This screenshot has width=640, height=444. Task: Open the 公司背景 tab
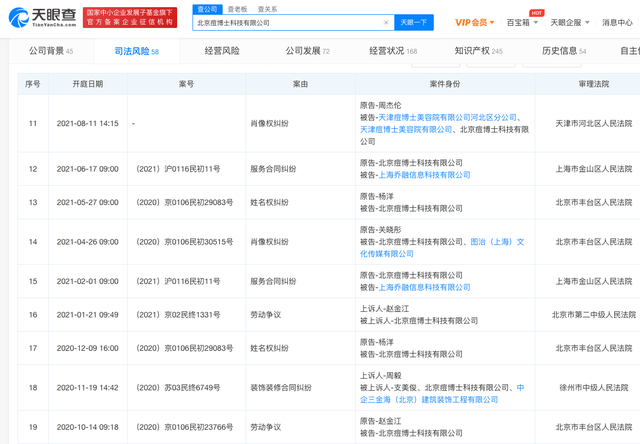(51, 51)
